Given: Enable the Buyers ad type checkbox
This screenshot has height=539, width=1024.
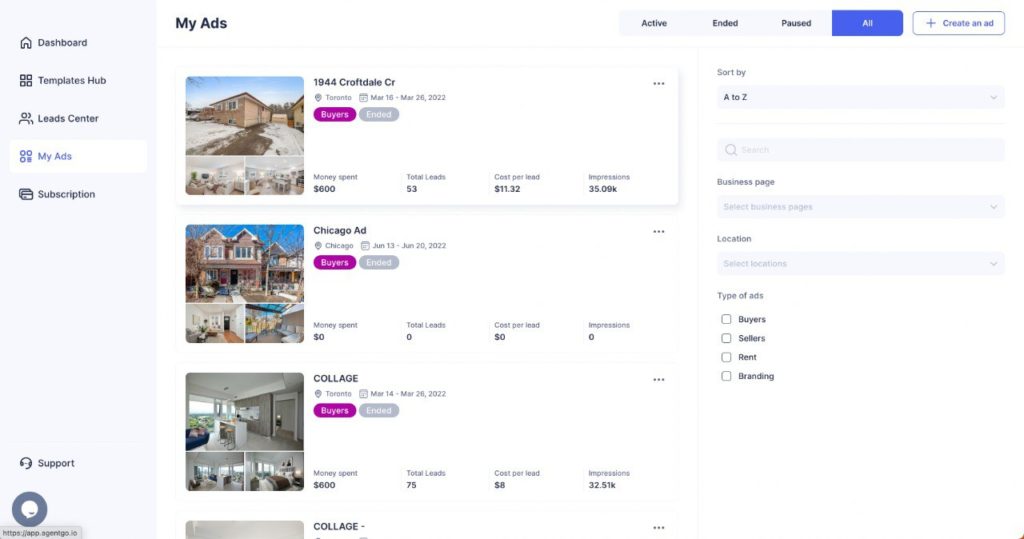Looking at the screenshot, I should click(x=726, y=319).
